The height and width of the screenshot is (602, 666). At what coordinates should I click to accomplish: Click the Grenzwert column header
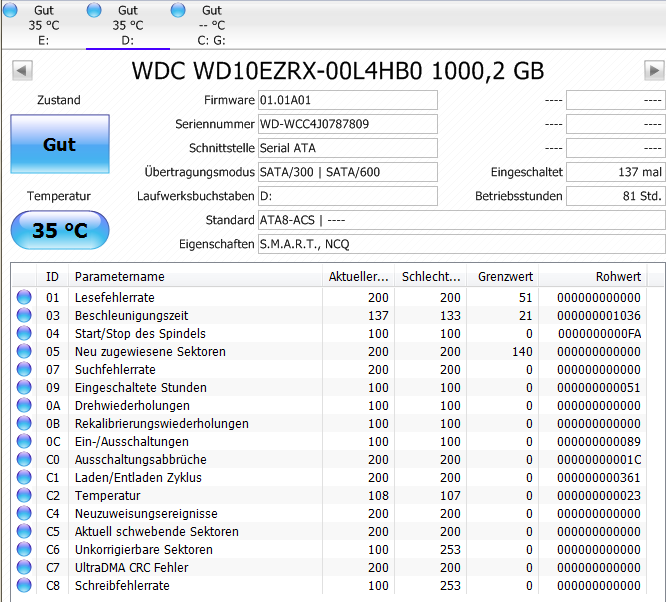503,277
